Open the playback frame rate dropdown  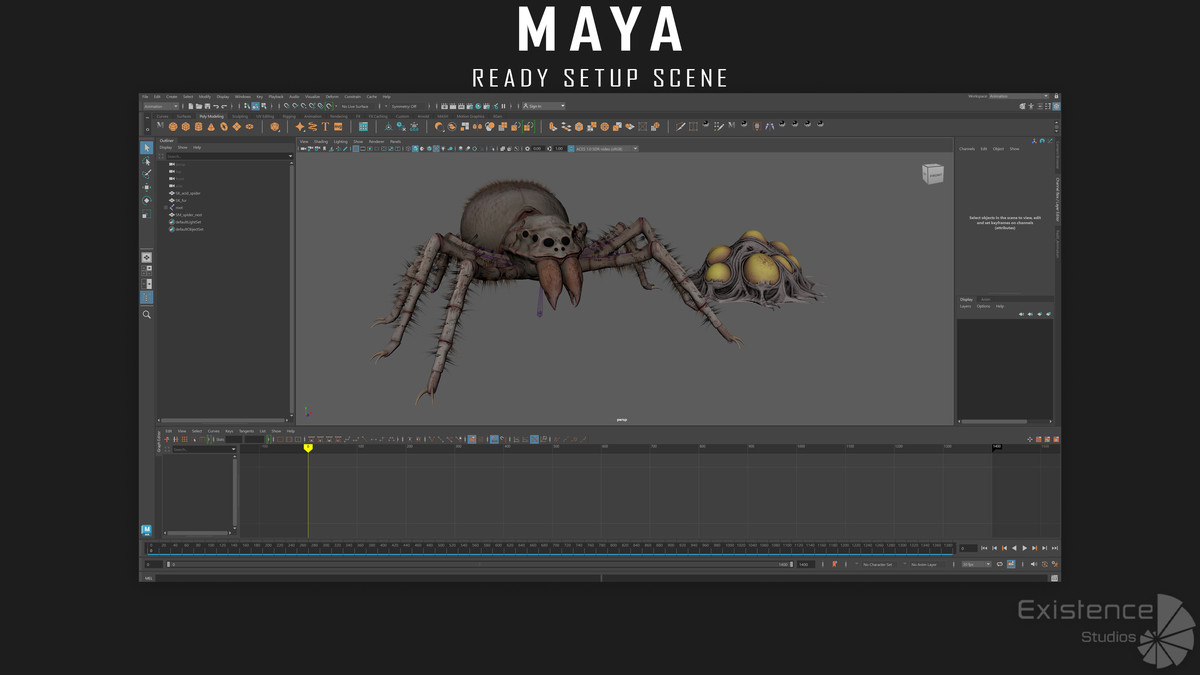[976, 564]
